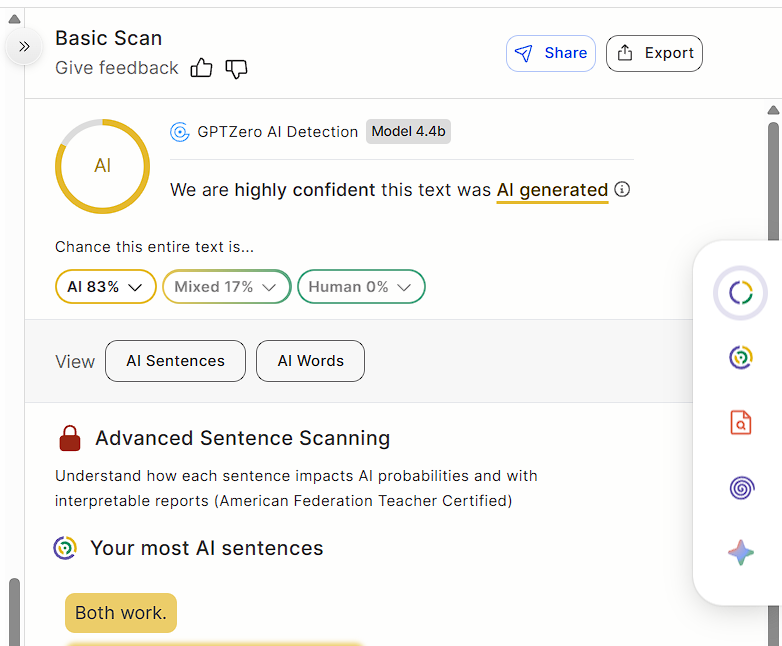The width and height of the screenshot is (782, 646).
Task: Click the Share button
Action: pos(551,54)
